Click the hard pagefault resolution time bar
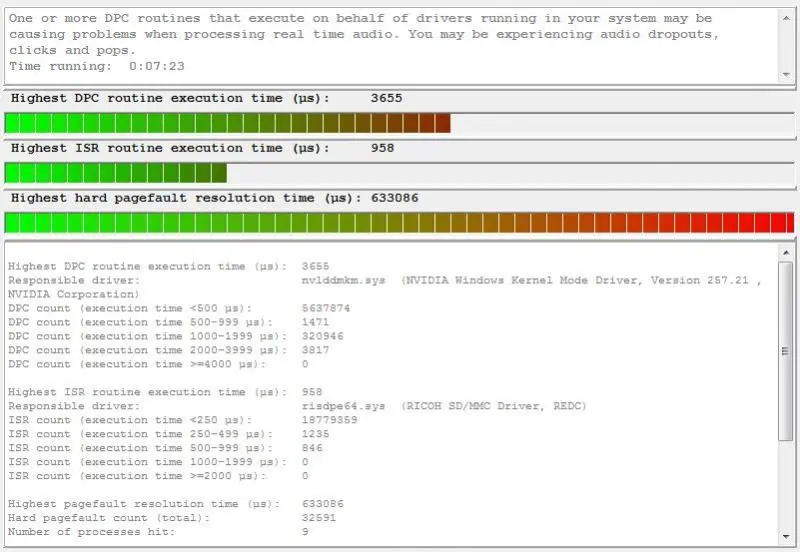 pos(399,222)
